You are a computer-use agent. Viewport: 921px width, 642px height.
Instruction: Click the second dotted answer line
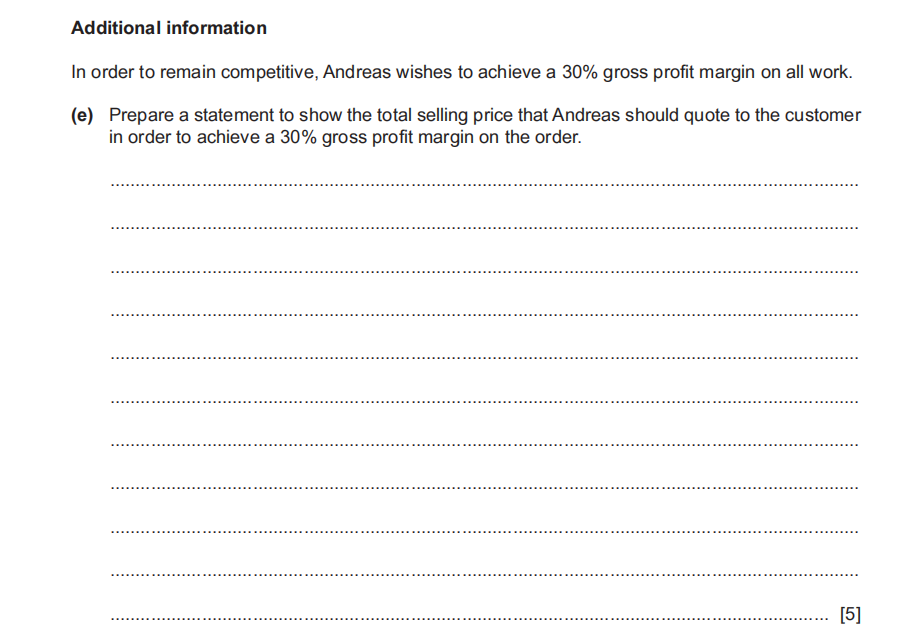click(x=484, y=228)
